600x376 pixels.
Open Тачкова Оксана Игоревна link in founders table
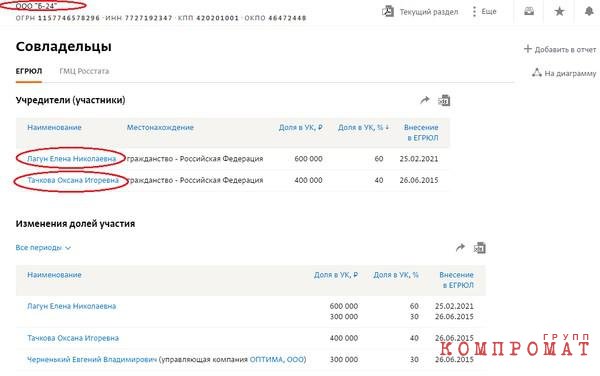pyautogui.click(x=73, y=180)
